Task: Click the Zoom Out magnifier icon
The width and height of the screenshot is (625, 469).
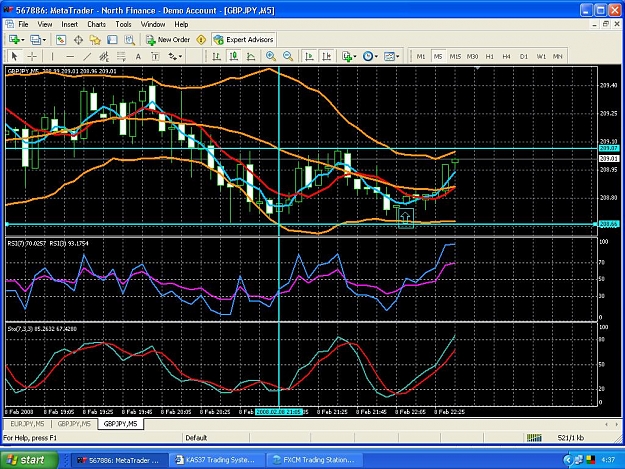Action: click(x=288, y=56)
